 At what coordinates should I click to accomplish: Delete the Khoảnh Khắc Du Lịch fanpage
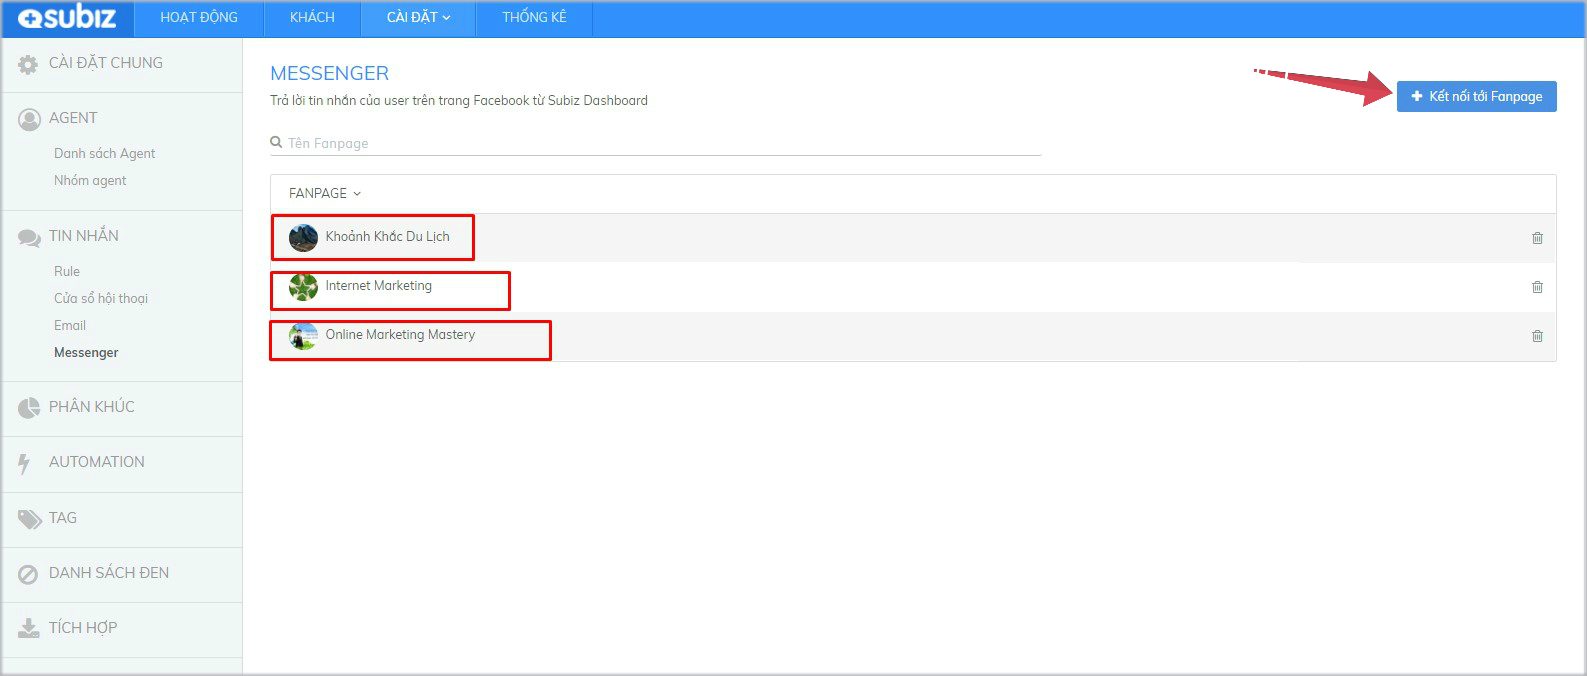pyautogui.click(x=1537, y=238)
